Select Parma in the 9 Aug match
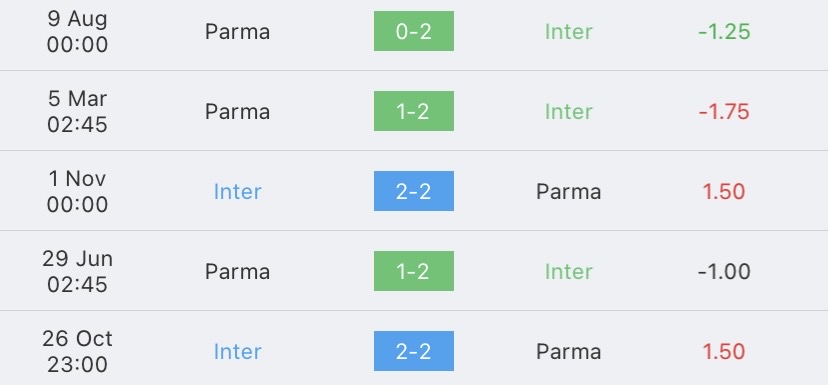Image resolution: width=828 pixels, height=385 pixels. [237, 32]
